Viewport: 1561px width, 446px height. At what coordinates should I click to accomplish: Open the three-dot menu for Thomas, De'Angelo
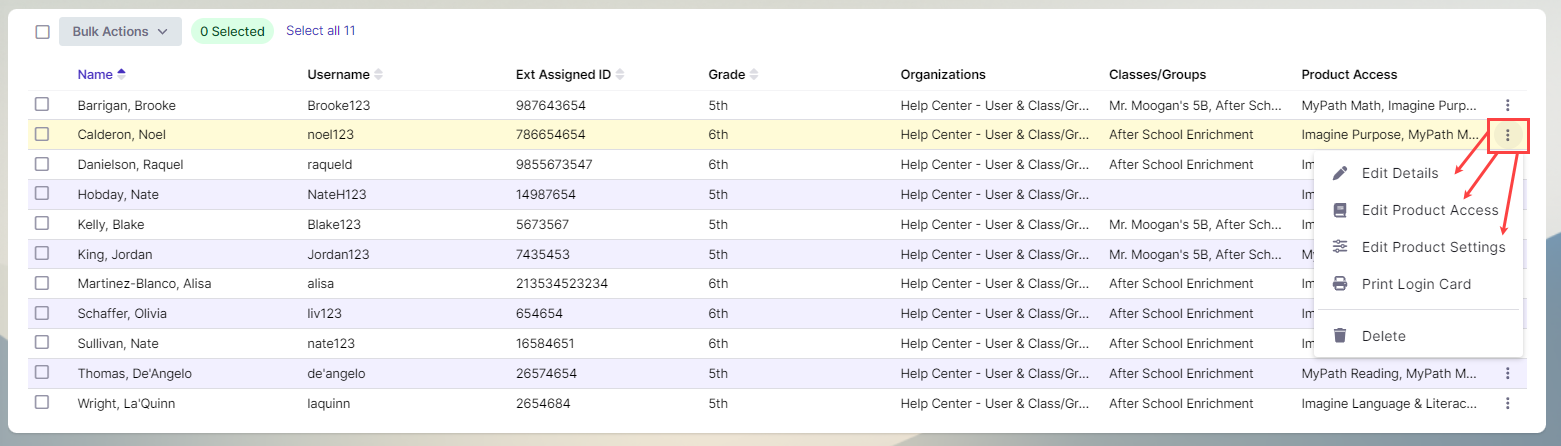(1508, 374)
